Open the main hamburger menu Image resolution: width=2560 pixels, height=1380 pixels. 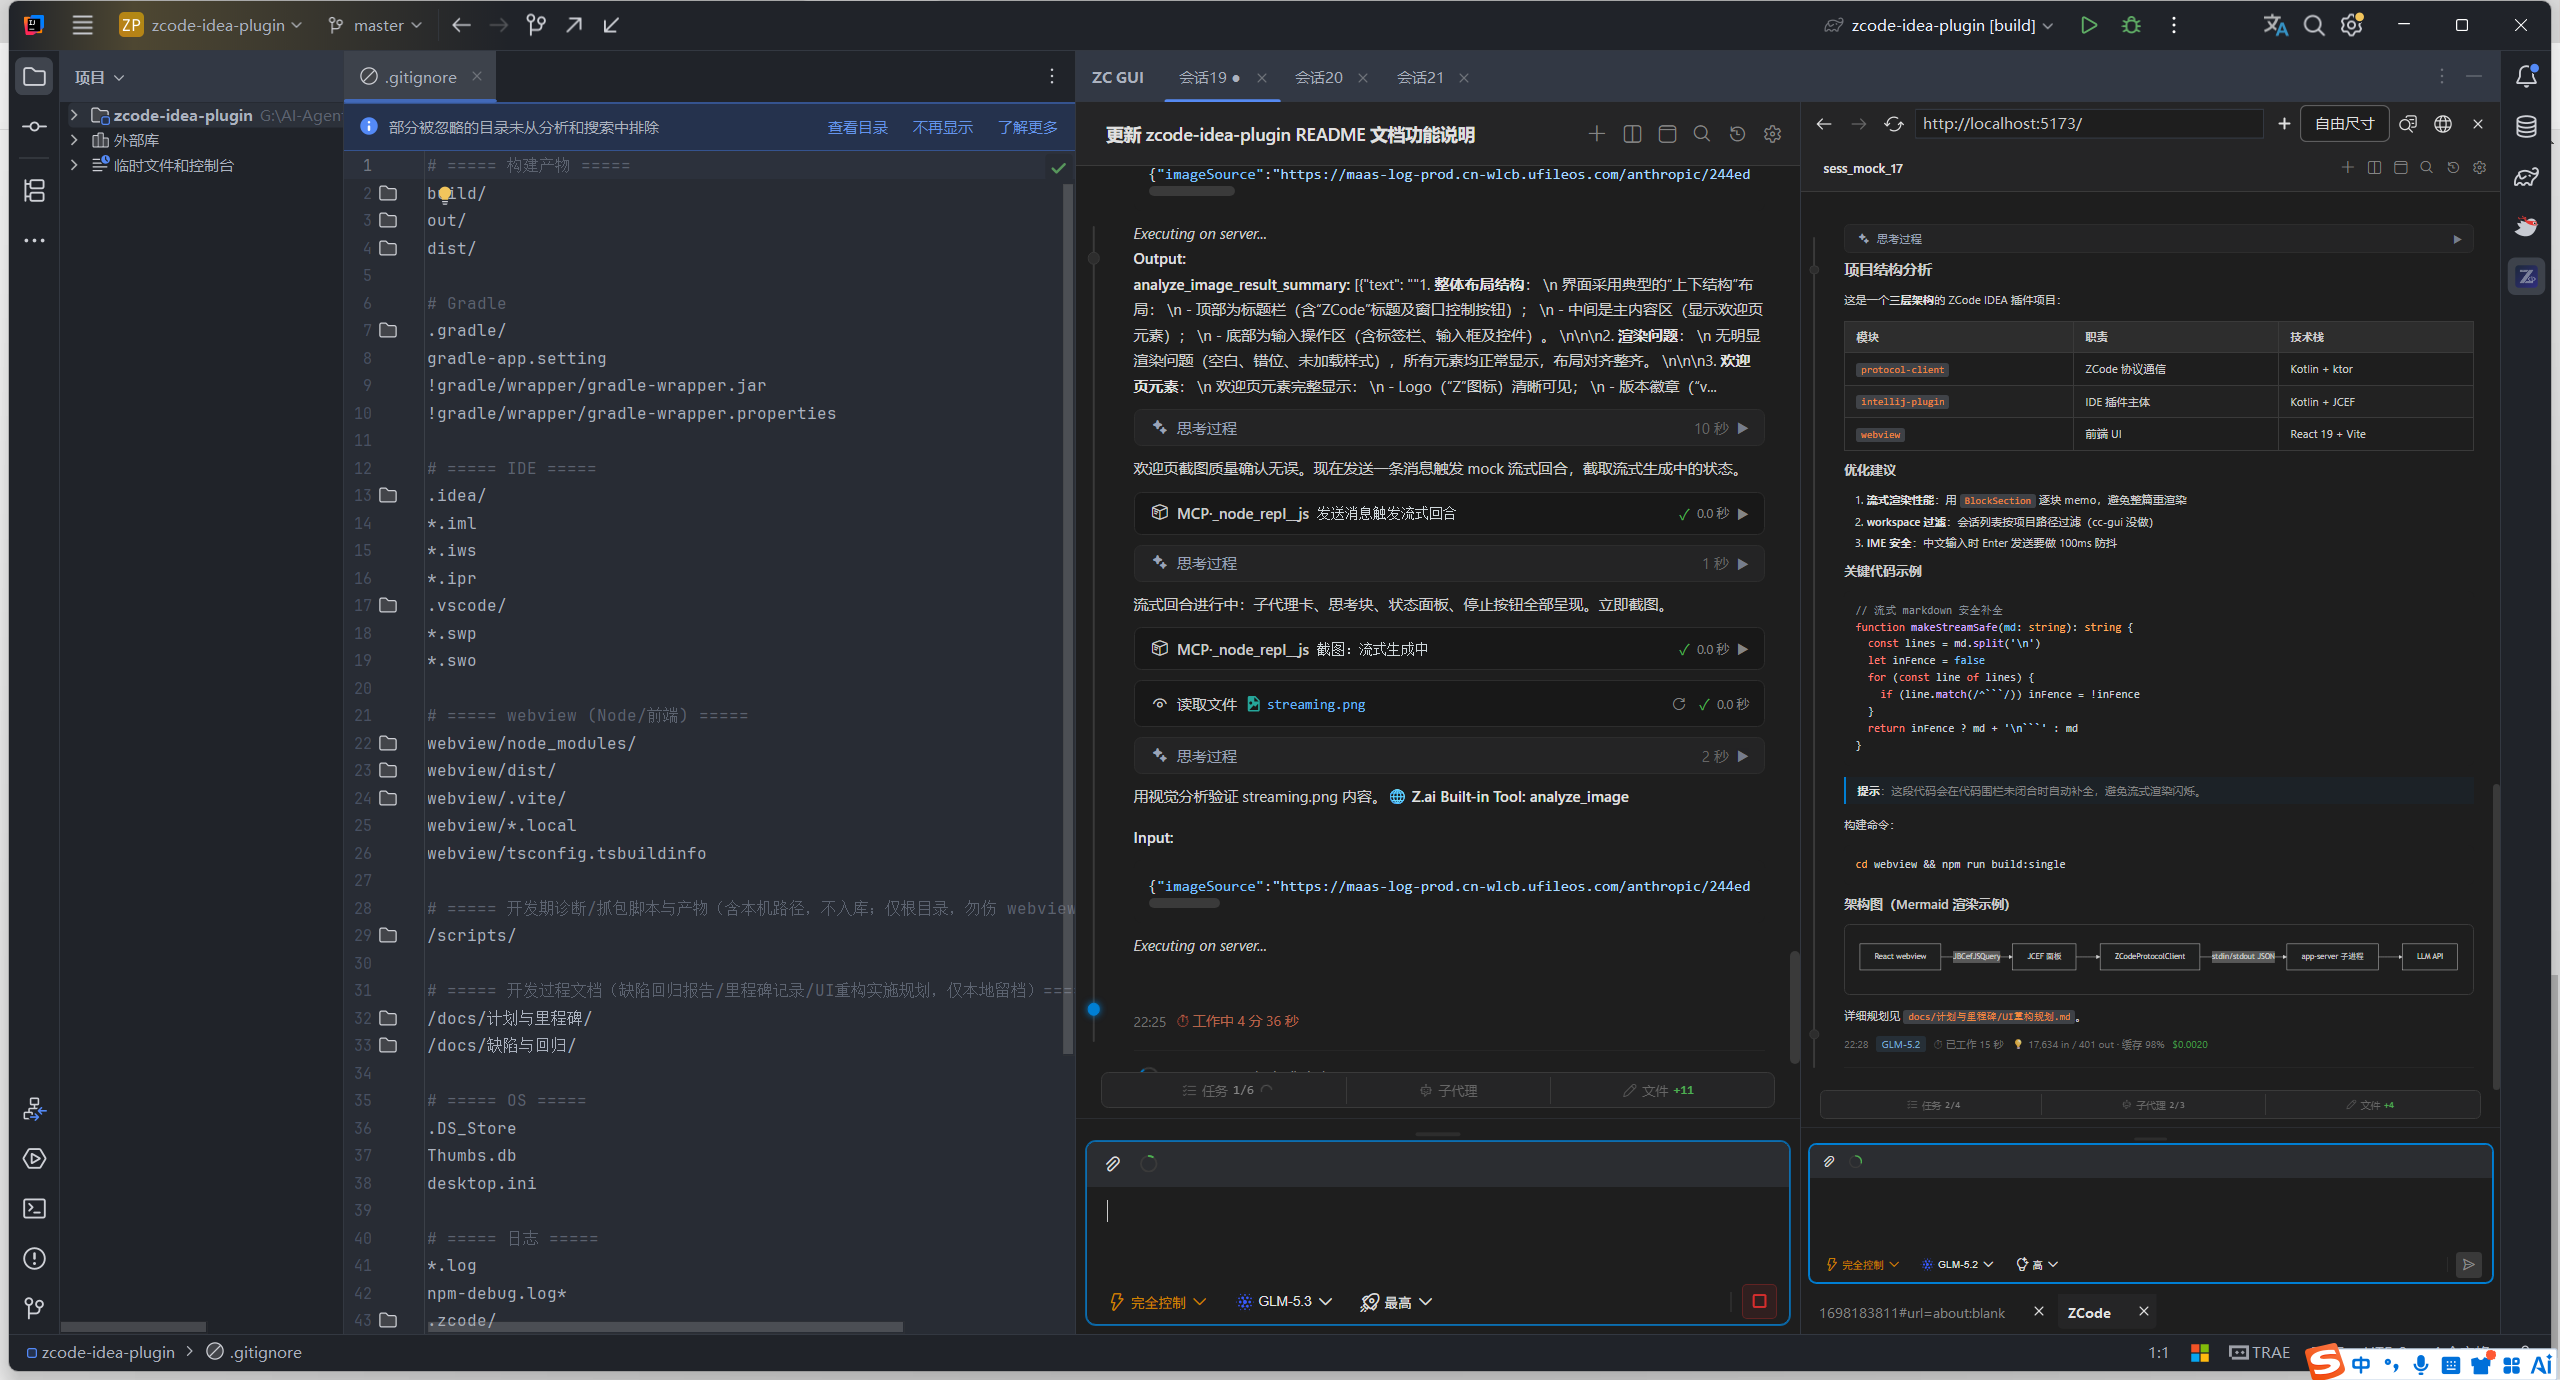83,25
